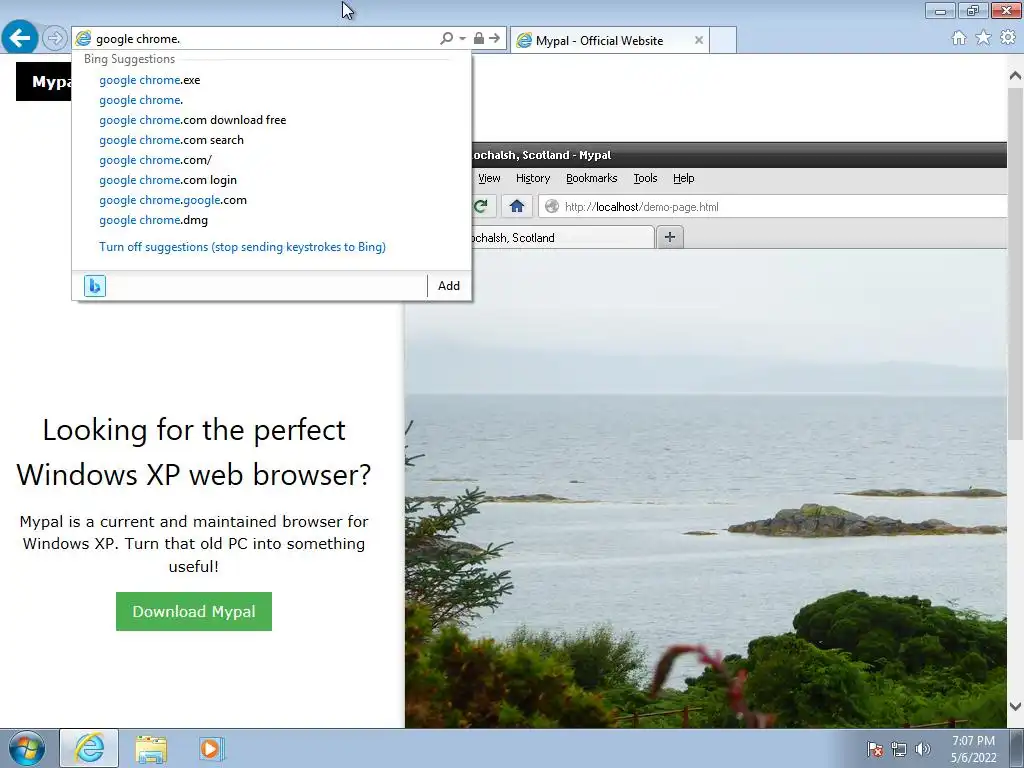The image size is (1024, 768).
Task: Click the search magnifier in address bar
Action: (447, 39)
